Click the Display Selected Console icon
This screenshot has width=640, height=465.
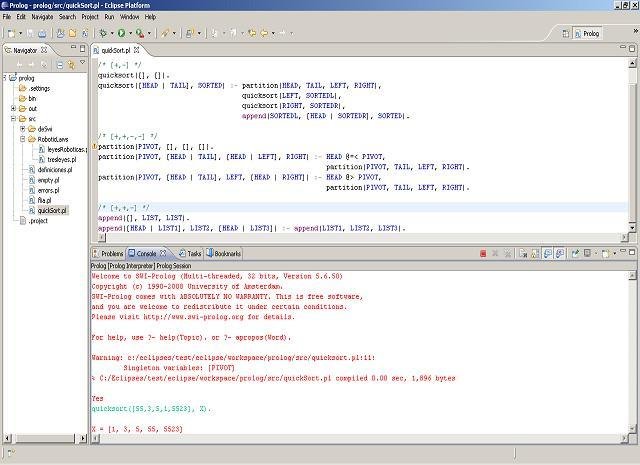click(587, 254)
